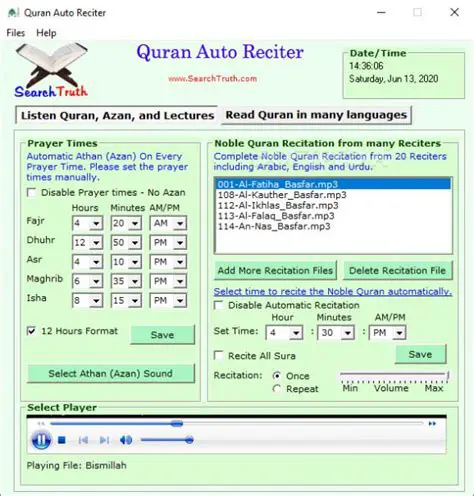The image size is (474, 496).
Task: Close the Quran Auto Reciter window
Action: (x=454, y=12)
